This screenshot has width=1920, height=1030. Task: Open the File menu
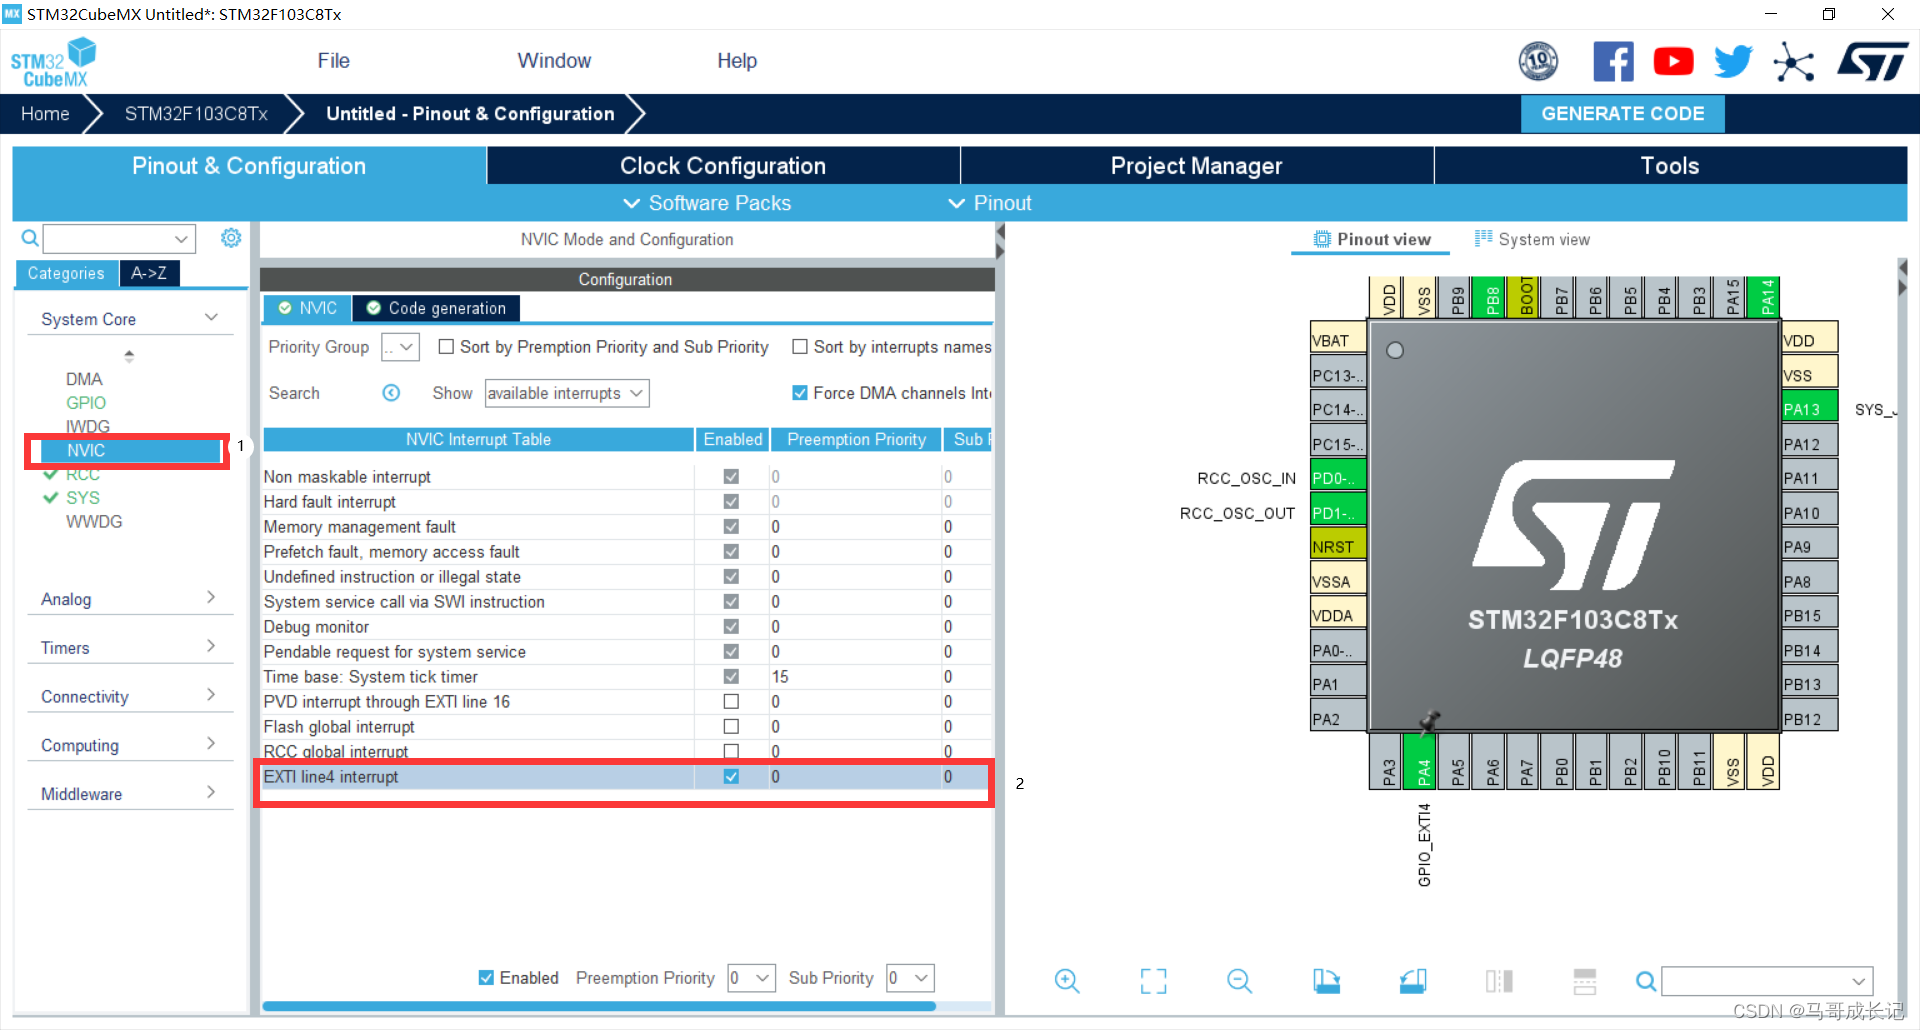pos(333,61)
